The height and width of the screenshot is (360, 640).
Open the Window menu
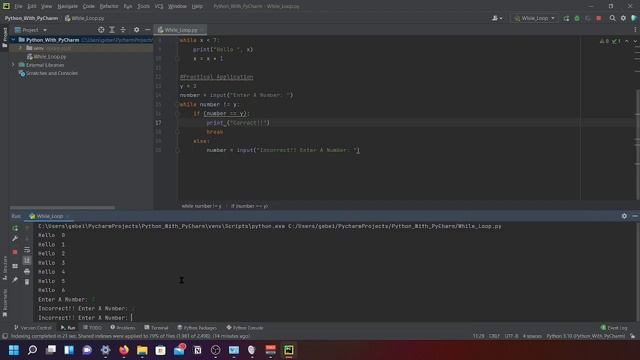coord(177,7)
